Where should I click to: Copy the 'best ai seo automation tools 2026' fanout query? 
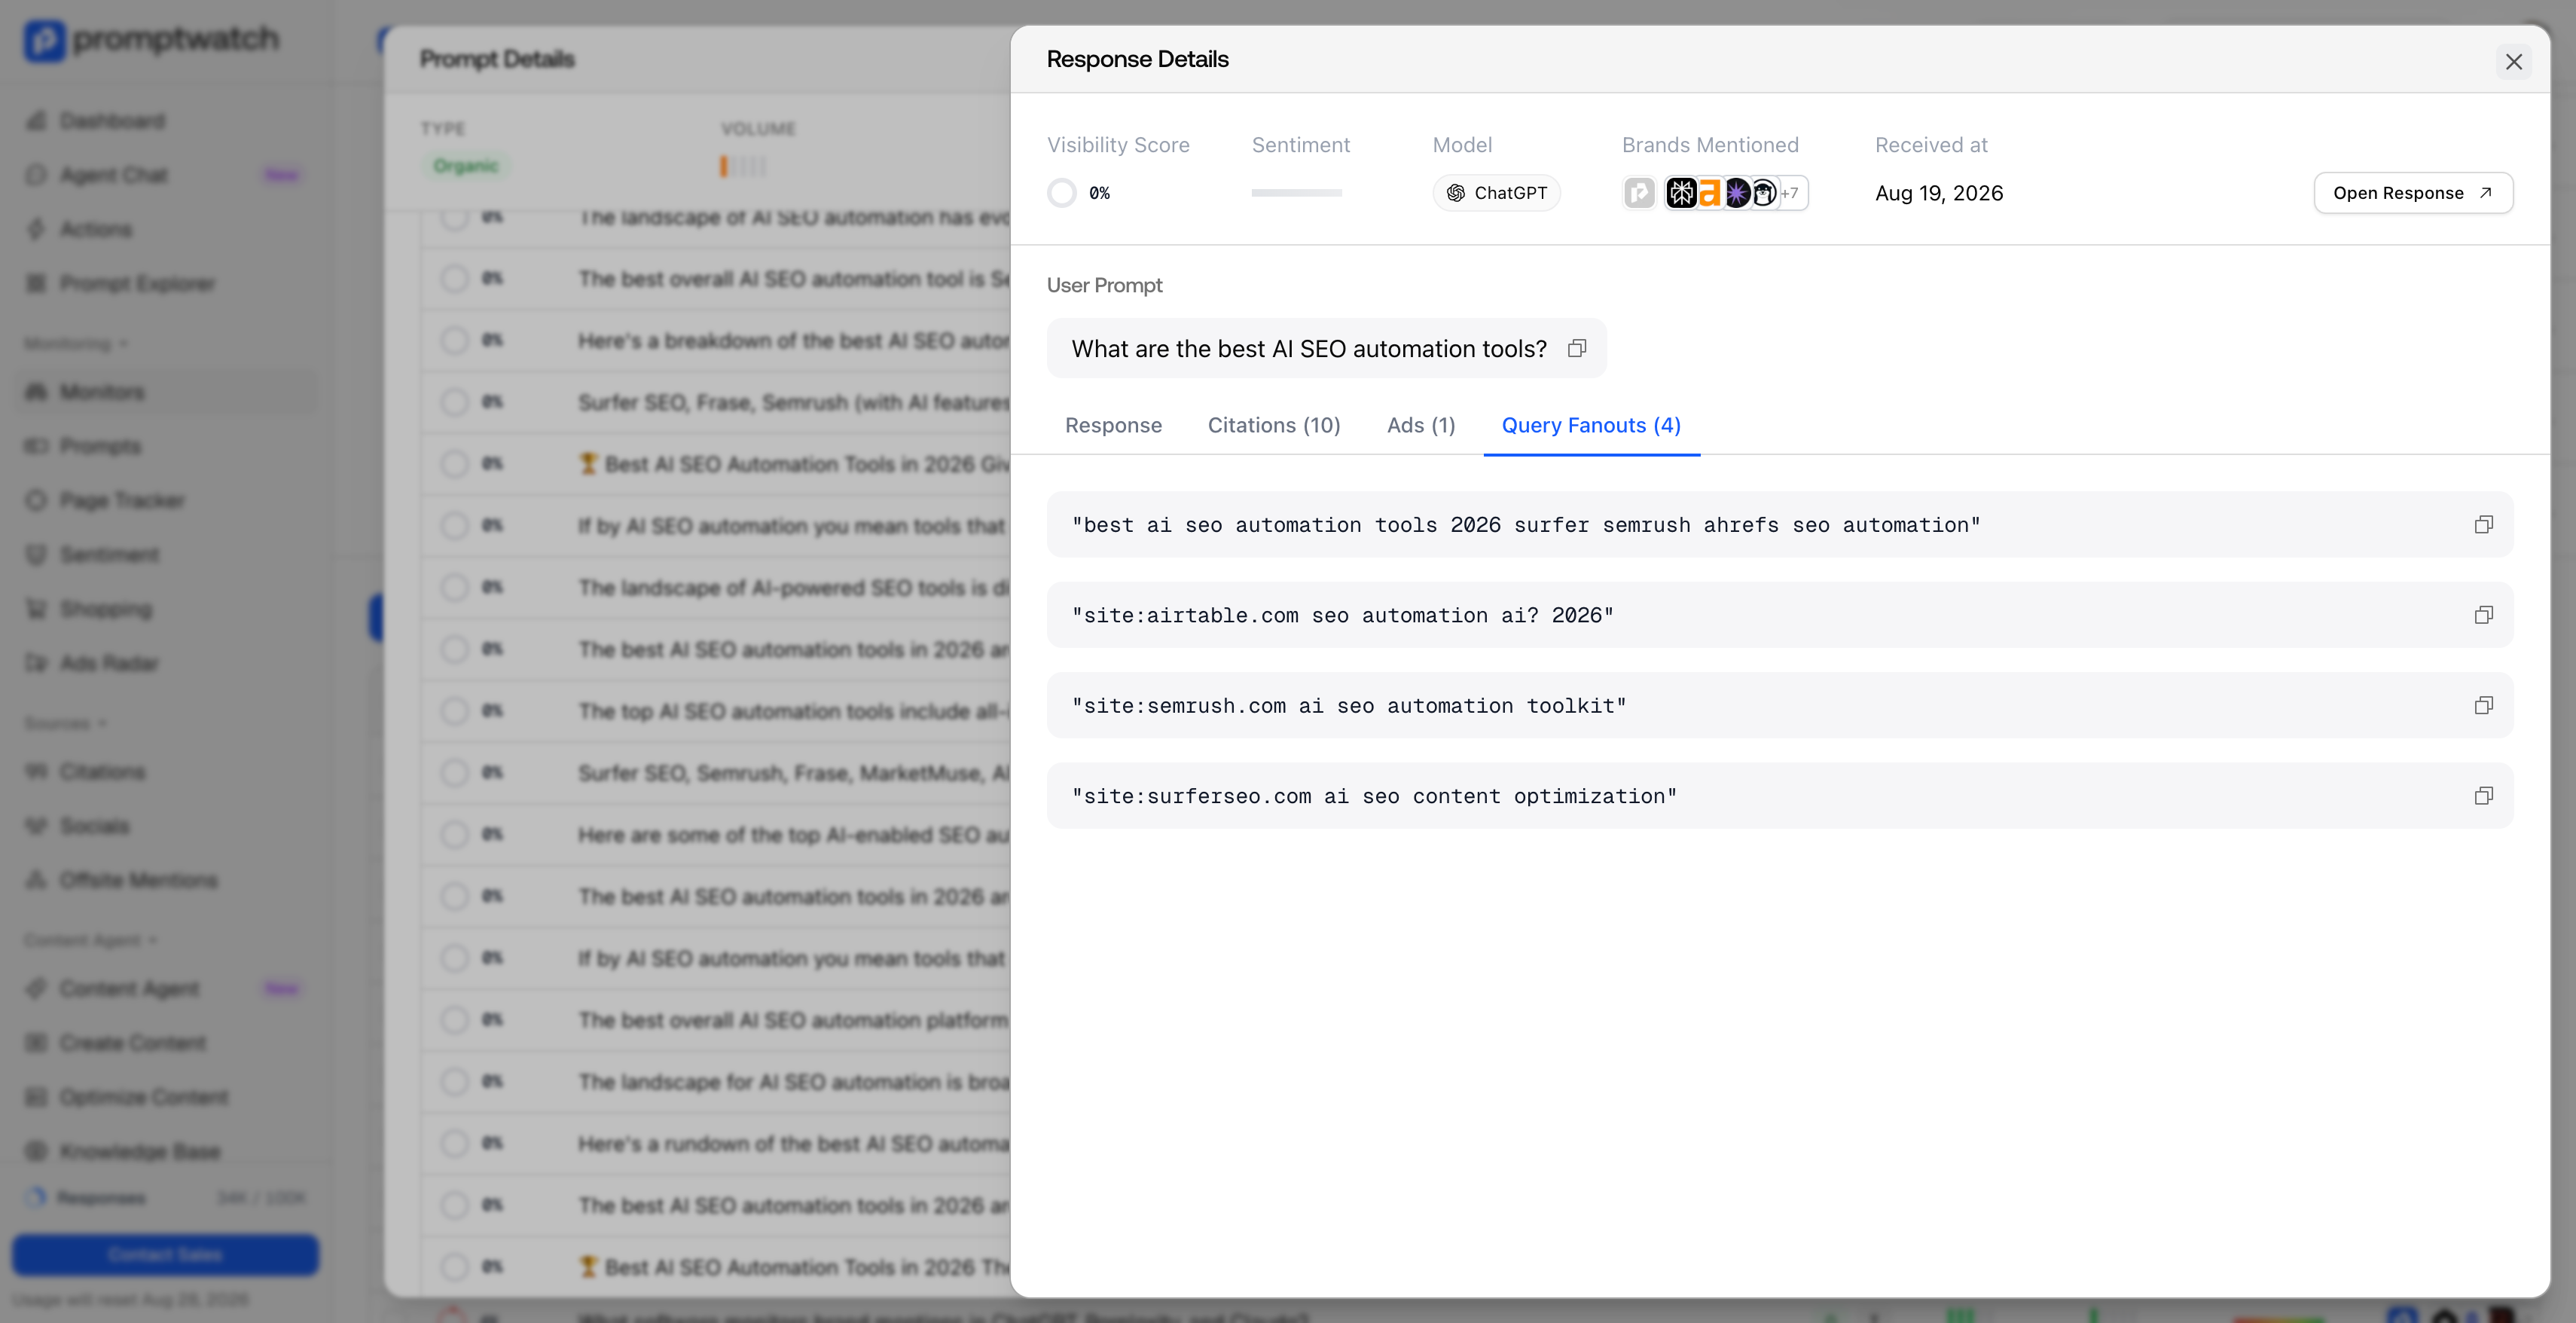(2483, 525)
